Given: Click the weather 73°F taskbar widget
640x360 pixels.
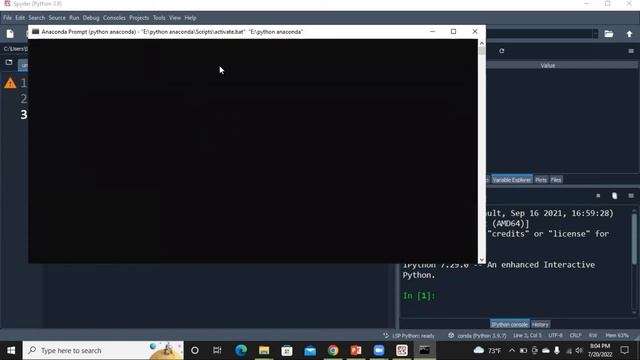Looking at the screenshot, I should [487, 351].
